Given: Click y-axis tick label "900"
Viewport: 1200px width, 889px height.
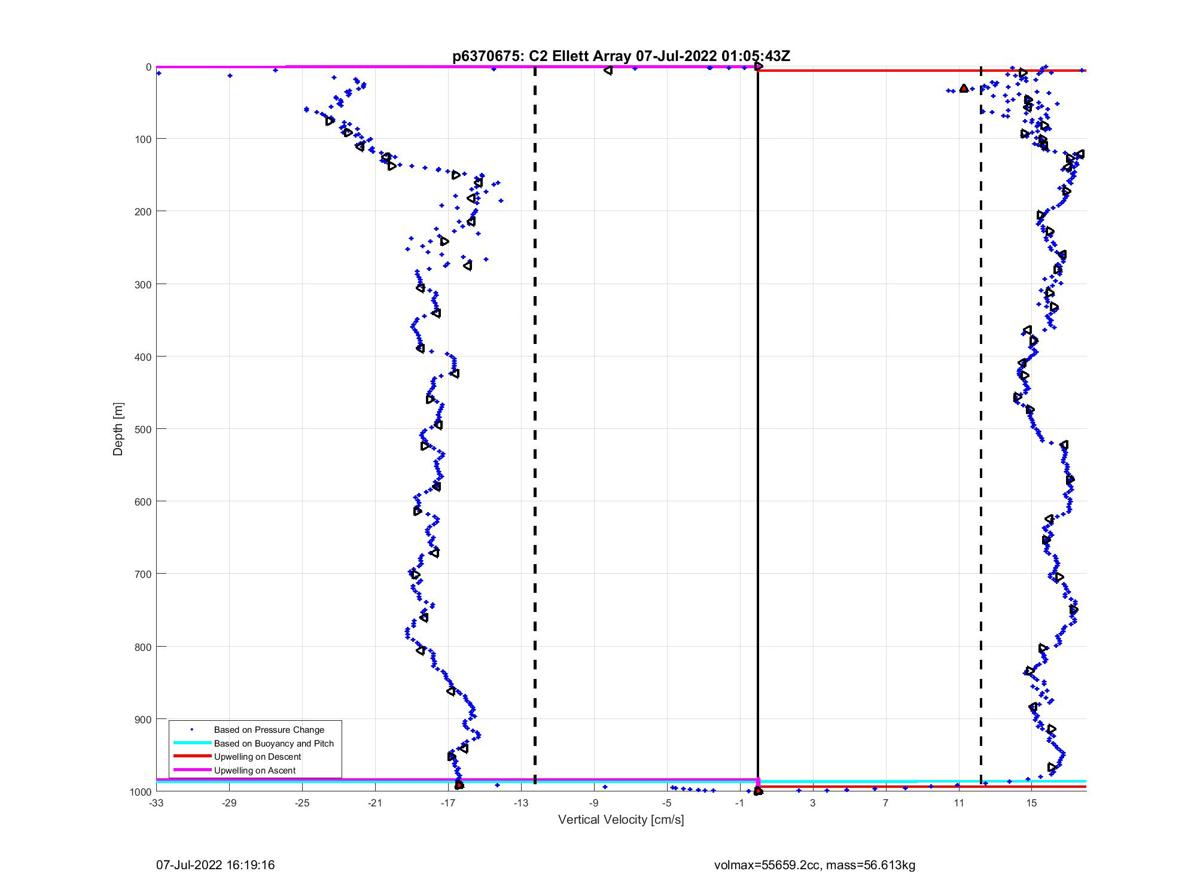Looking at the screenshot, I should 143,719.
